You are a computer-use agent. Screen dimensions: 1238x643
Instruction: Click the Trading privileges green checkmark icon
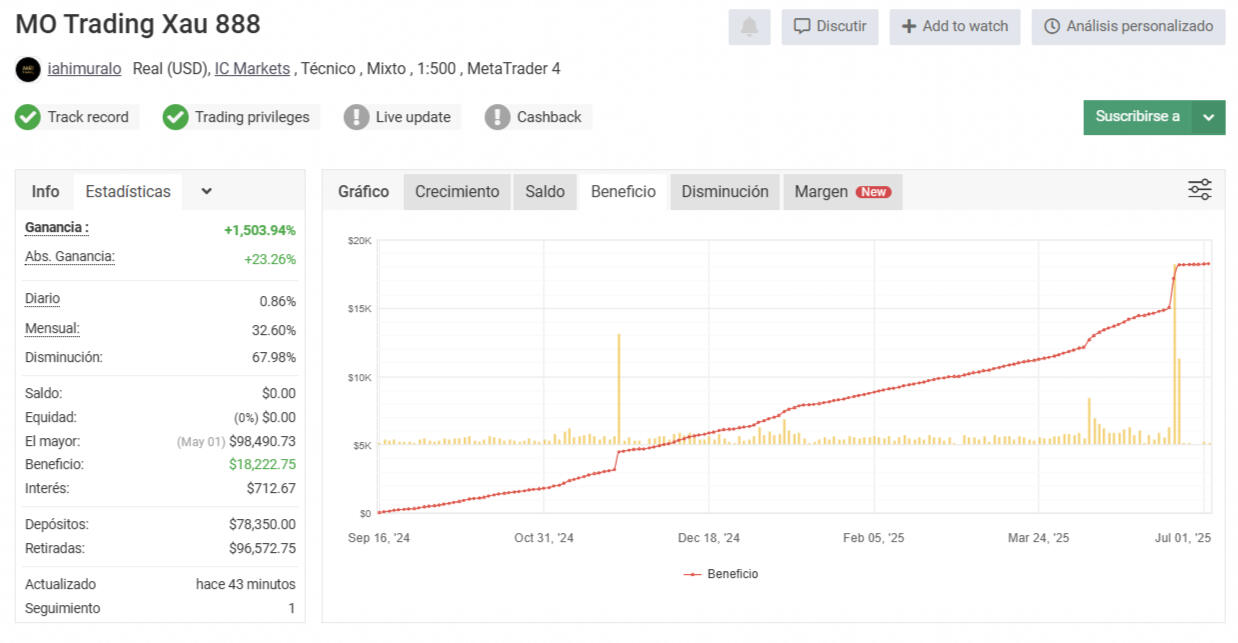pyautogui.click(x=175, y=117)
